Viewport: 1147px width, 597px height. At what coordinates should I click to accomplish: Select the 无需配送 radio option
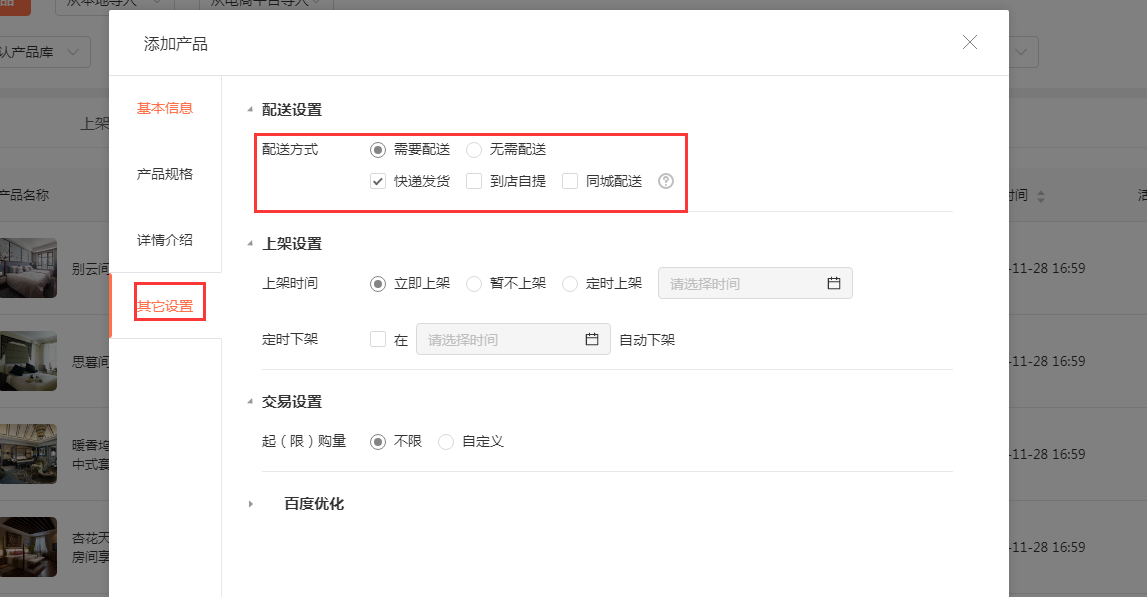point(474,150)
